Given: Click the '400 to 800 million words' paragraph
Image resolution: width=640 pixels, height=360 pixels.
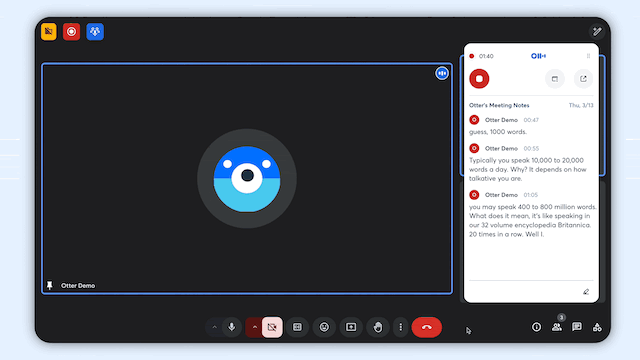Looking at the screenshot, I should (533, 220).
